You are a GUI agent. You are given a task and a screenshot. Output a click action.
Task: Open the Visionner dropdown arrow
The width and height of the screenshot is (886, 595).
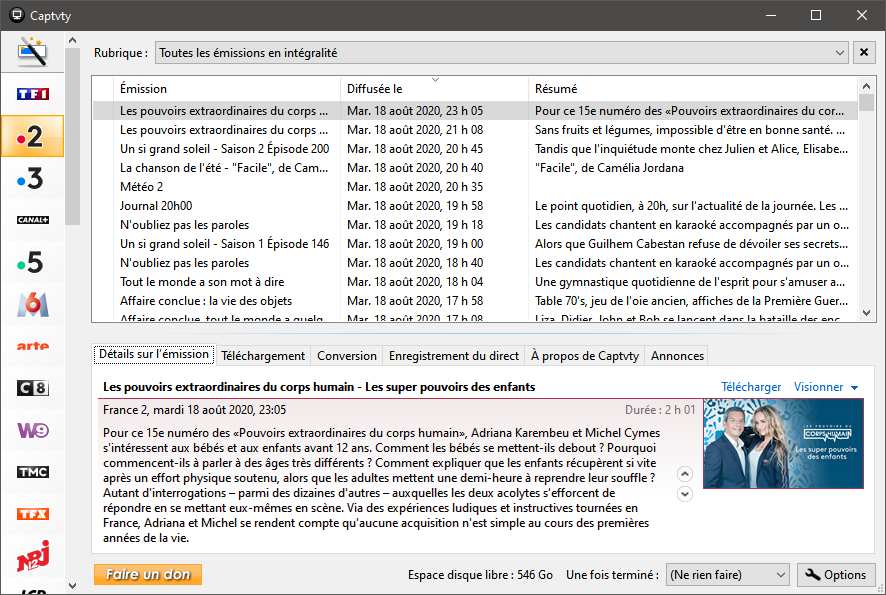pyautogui.click(x=854, y=388)
